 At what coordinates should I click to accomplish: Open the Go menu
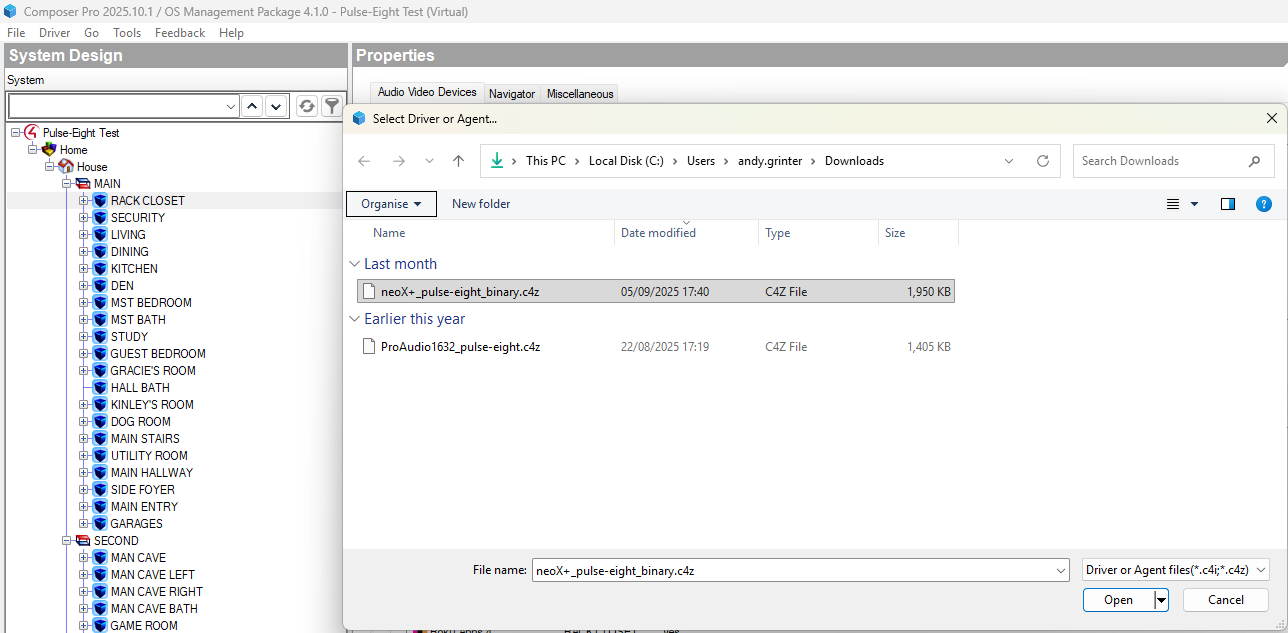pos(92,33)
